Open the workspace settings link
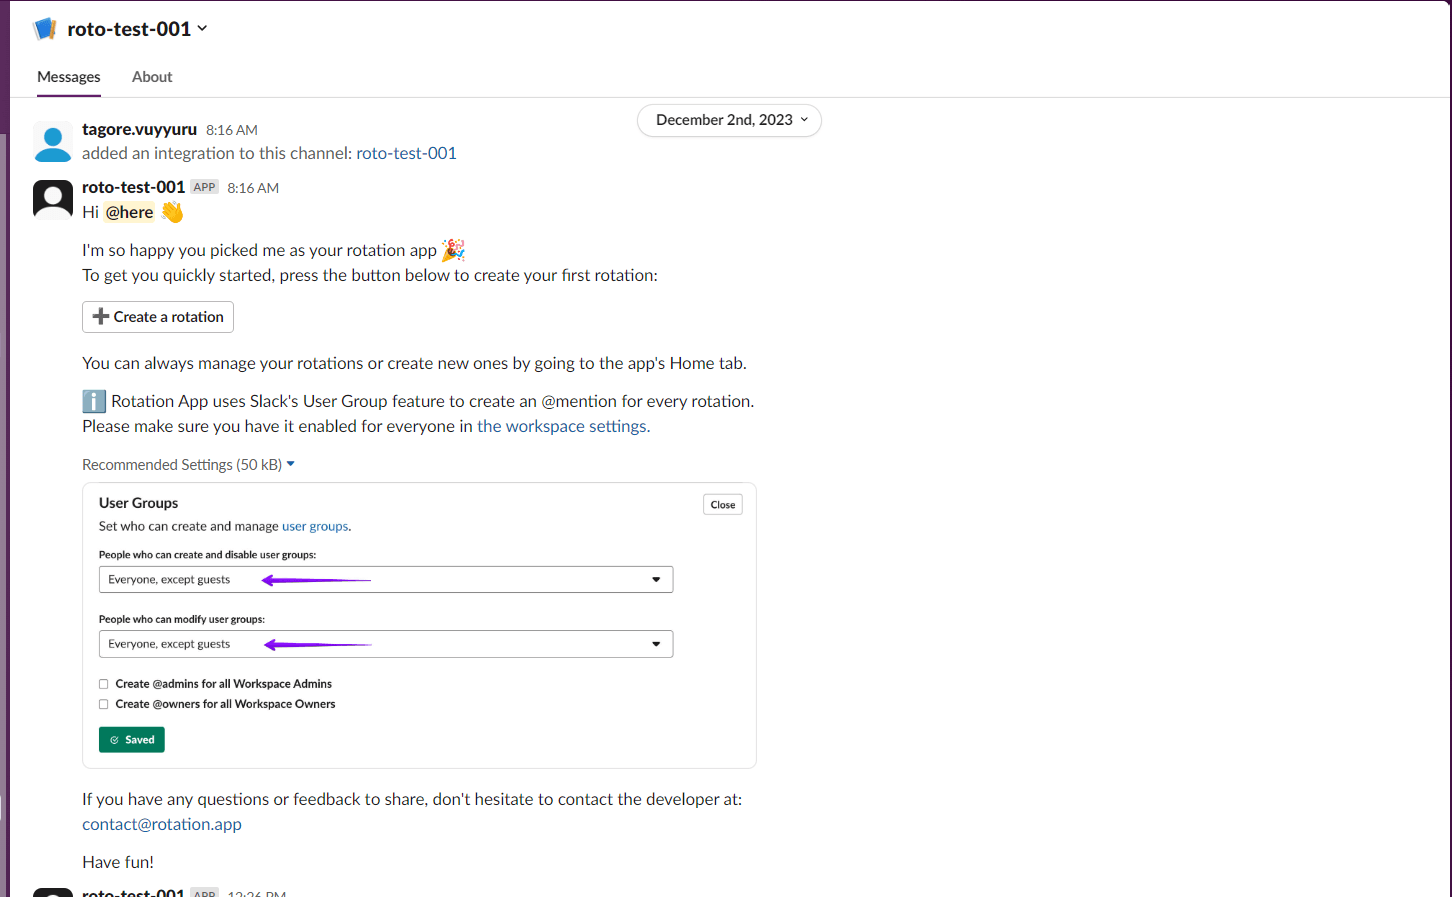The image size is (1452, 897). tap(563, 426)
